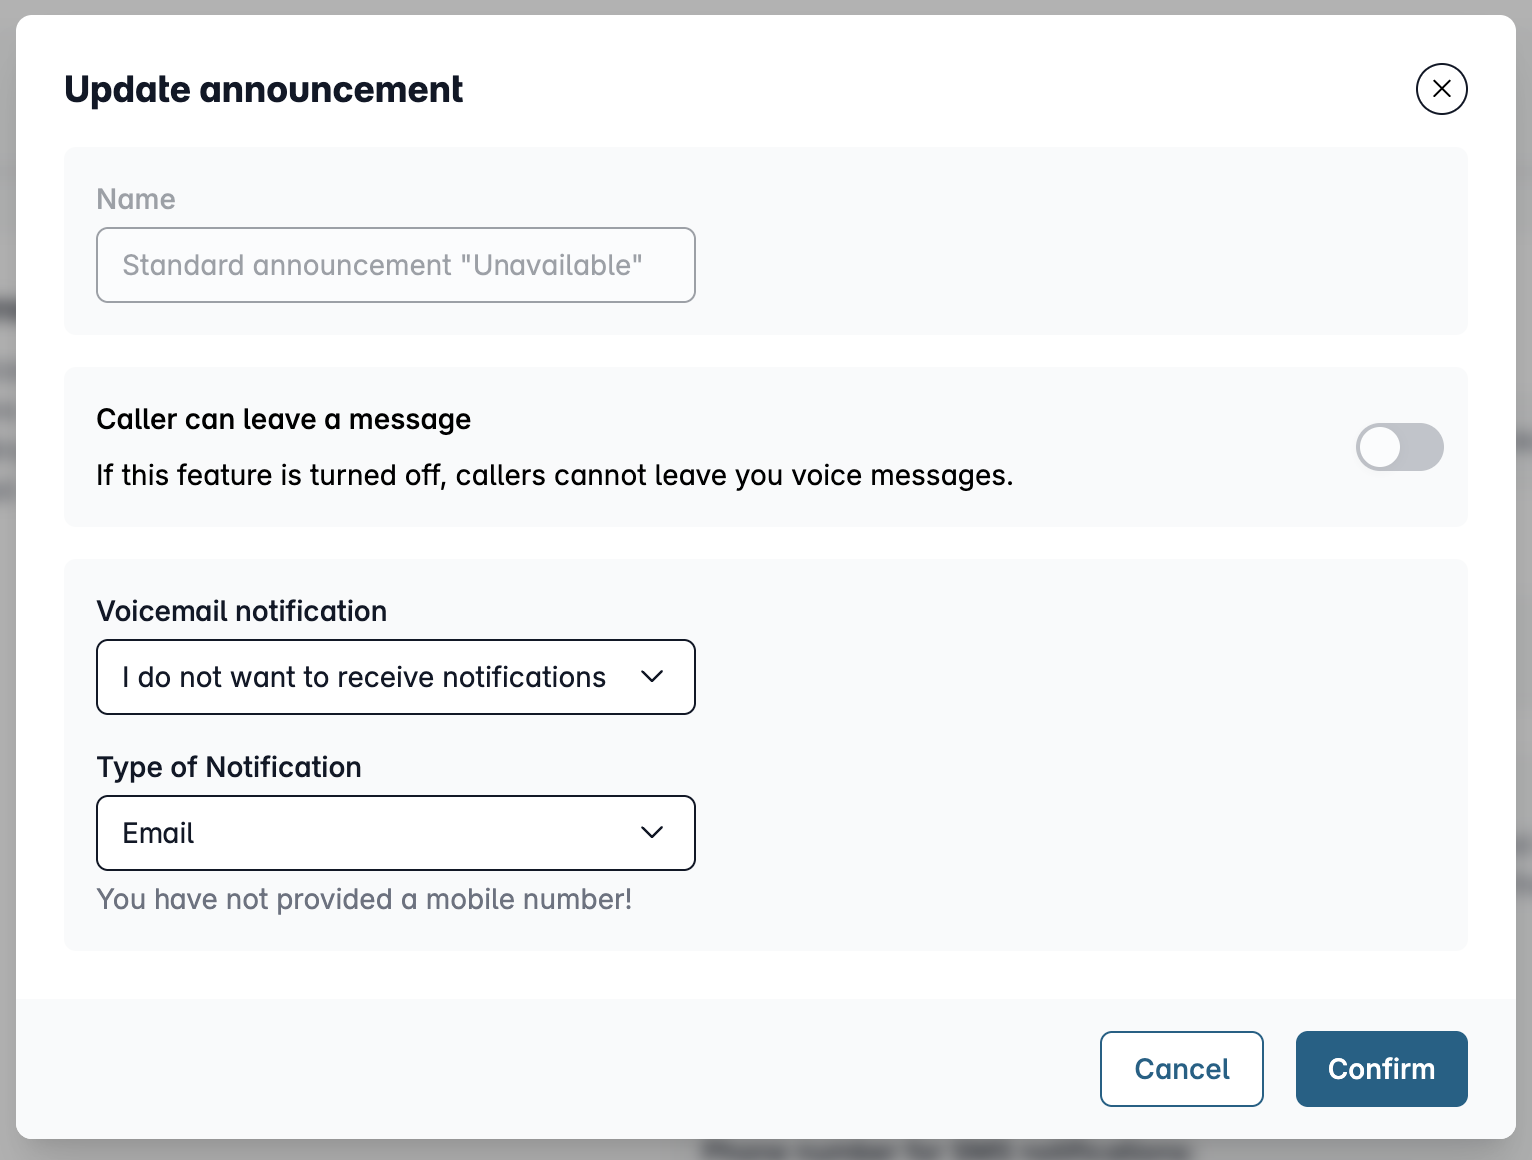Click "You have not provided a mobile number!" hint

coord(365,899)
